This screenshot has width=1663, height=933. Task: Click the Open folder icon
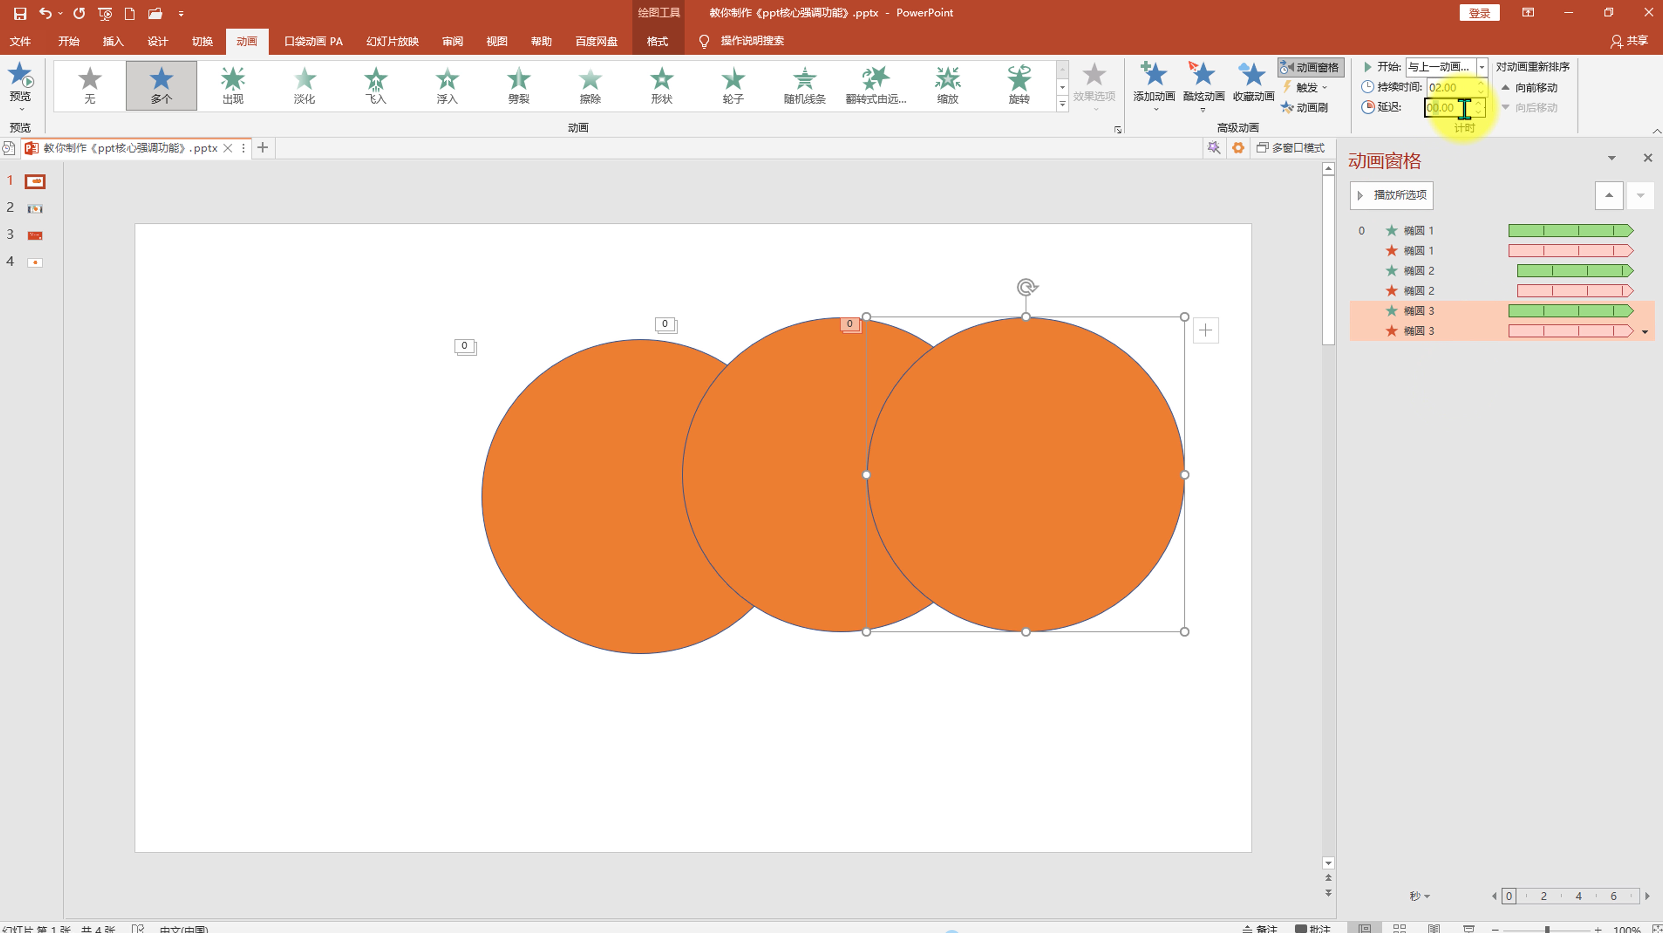(x=155, y=13)
